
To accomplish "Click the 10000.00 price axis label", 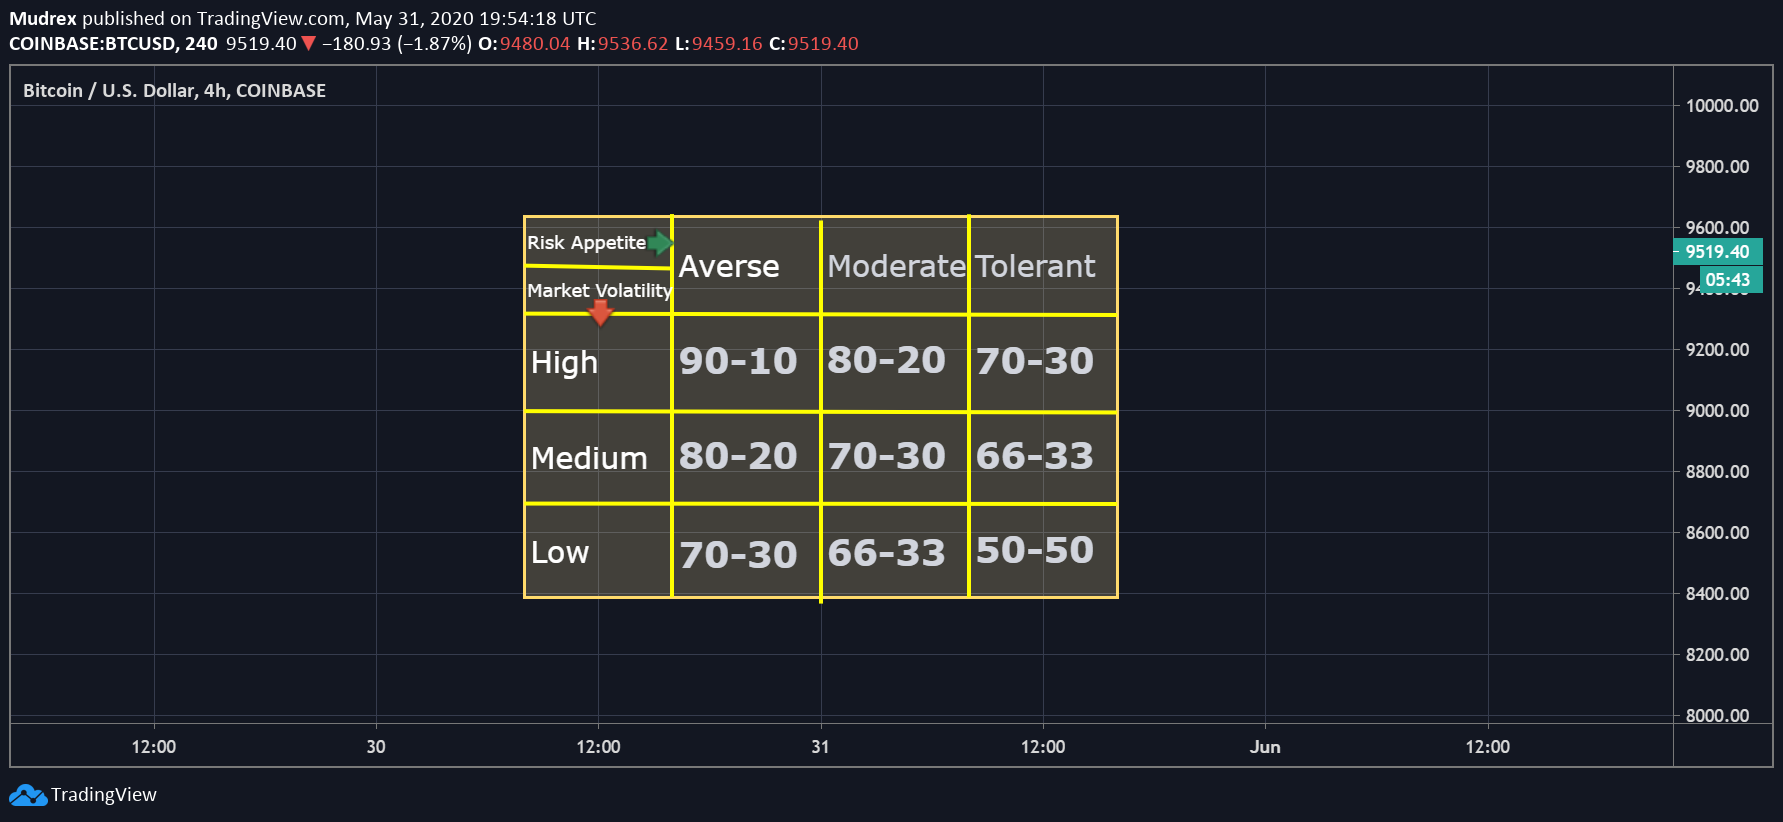I will tap(1722, 106).
